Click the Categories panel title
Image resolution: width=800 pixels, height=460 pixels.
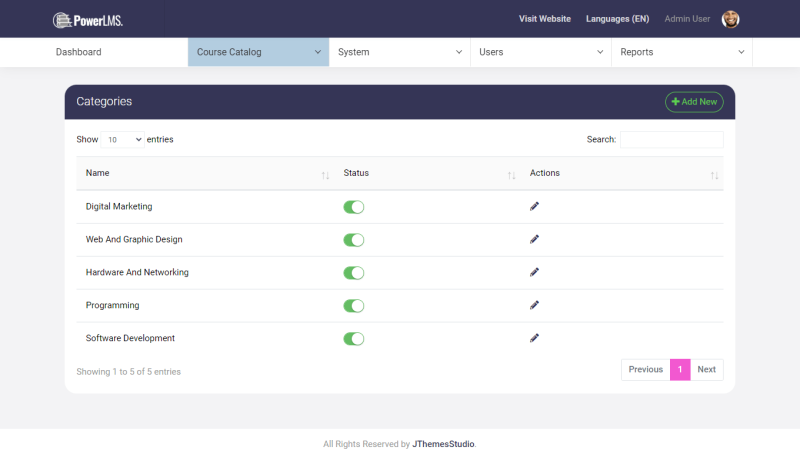[104, 101]
